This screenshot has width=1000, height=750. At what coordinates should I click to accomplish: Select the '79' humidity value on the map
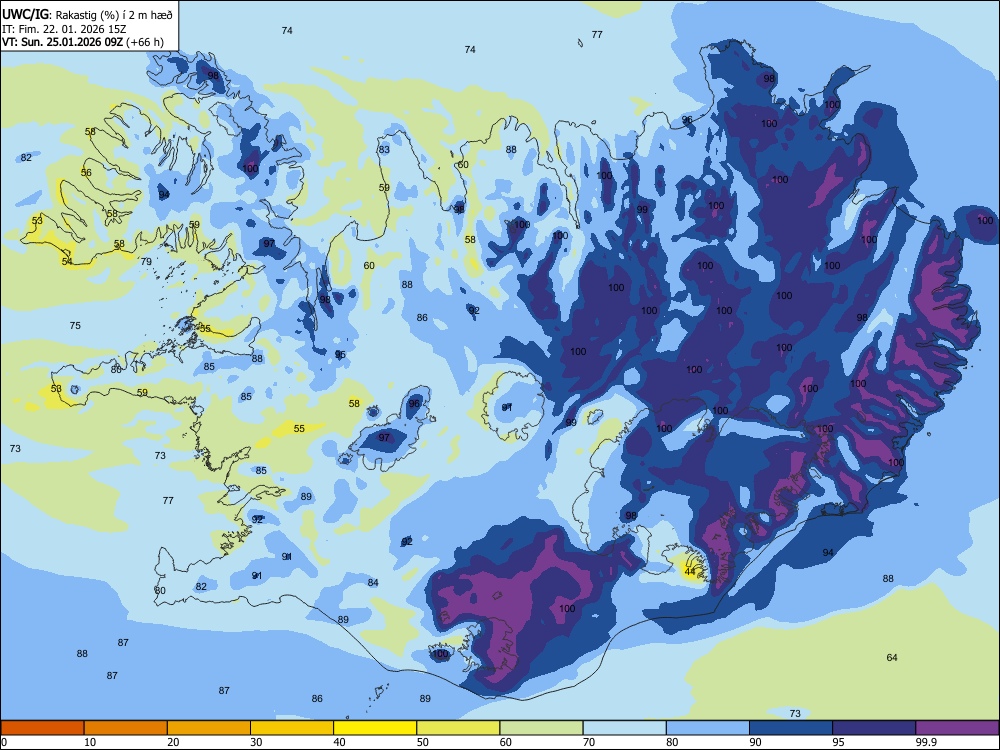[146, 261]
